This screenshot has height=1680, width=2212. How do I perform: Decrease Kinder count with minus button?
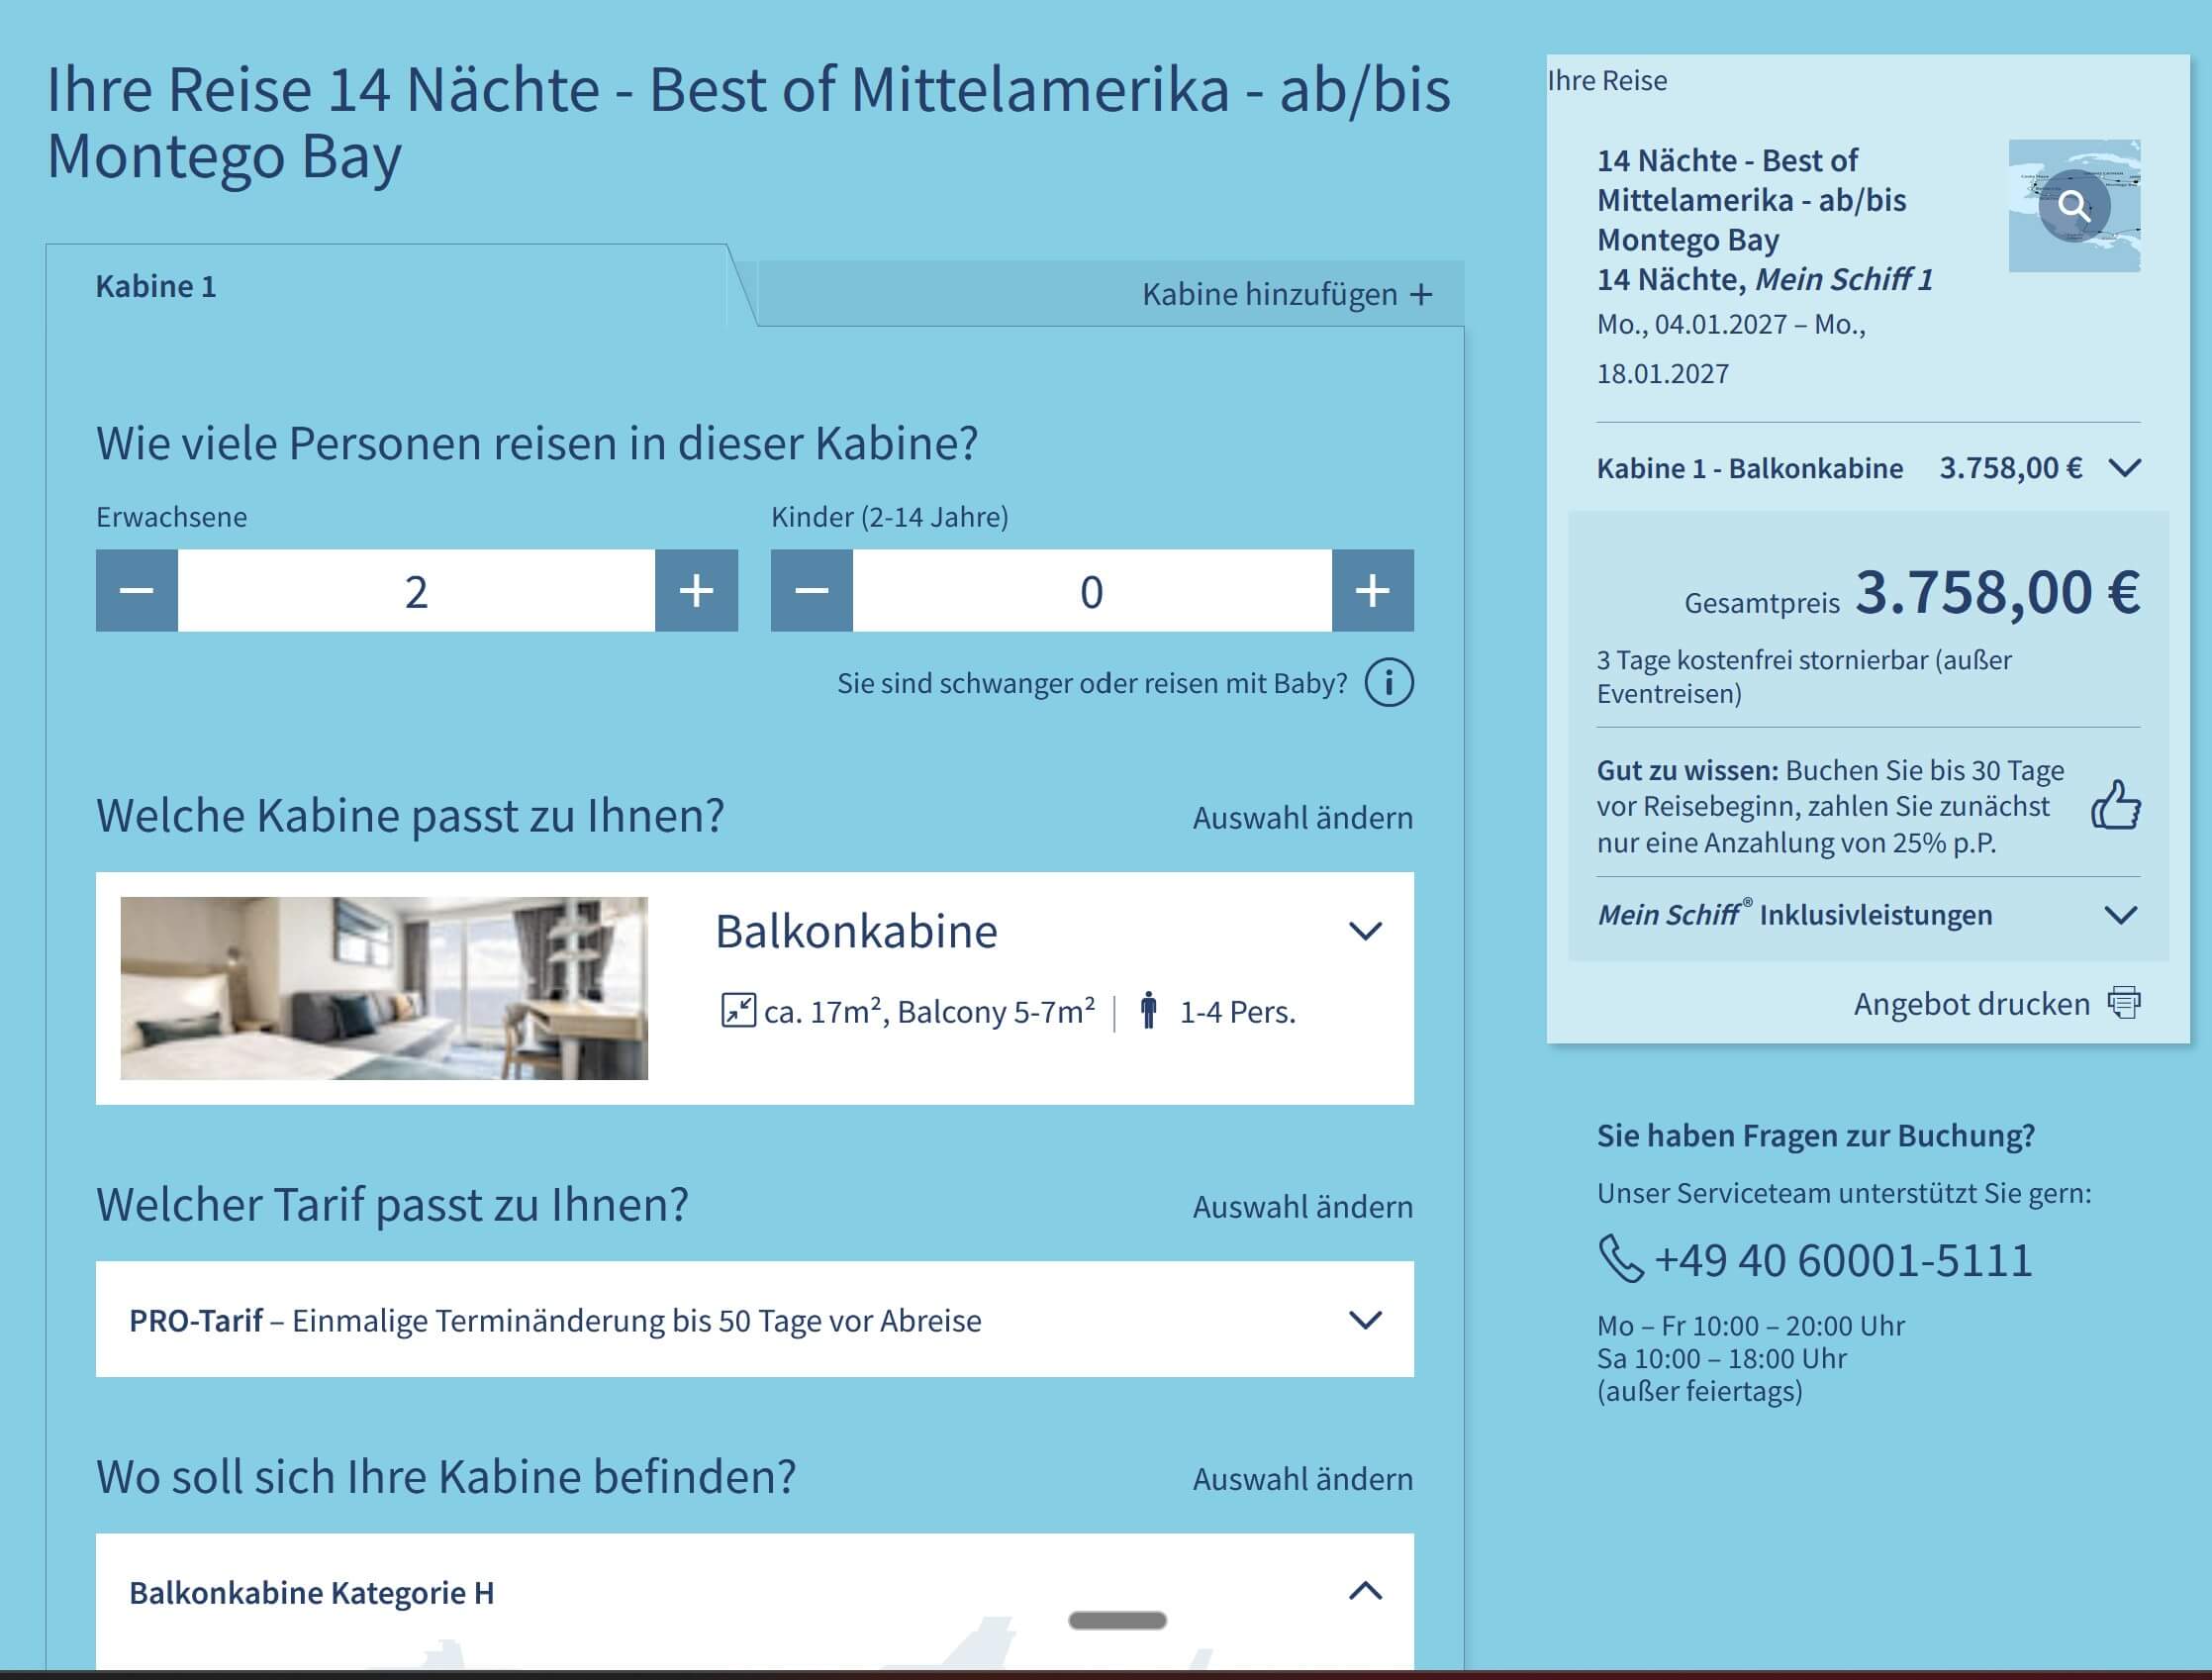[812, 591]
